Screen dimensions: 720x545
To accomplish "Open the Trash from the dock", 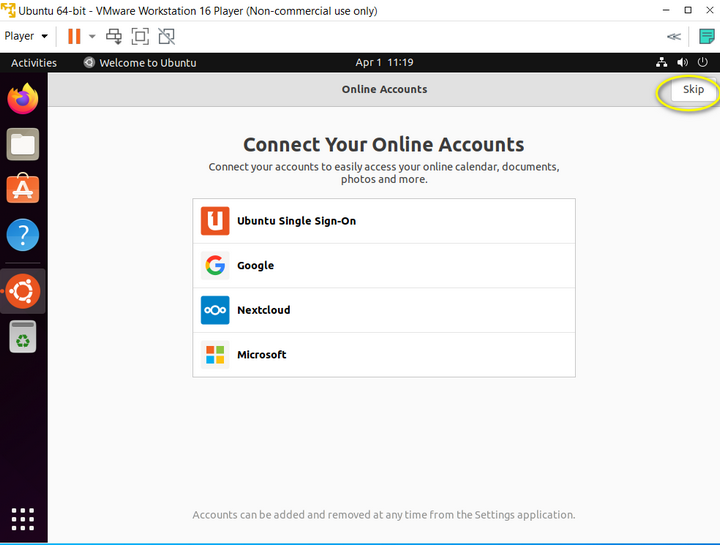I will pos(22,337).
